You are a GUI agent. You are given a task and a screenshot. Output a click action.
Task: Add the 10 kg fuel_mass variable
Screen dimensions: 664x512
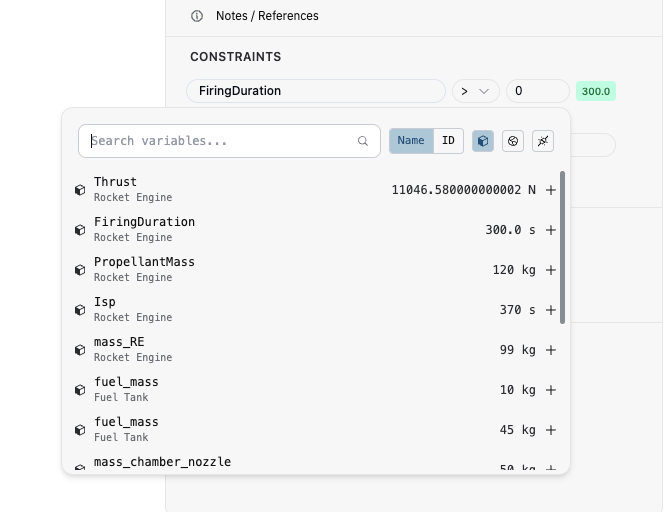tap(551, 390)
